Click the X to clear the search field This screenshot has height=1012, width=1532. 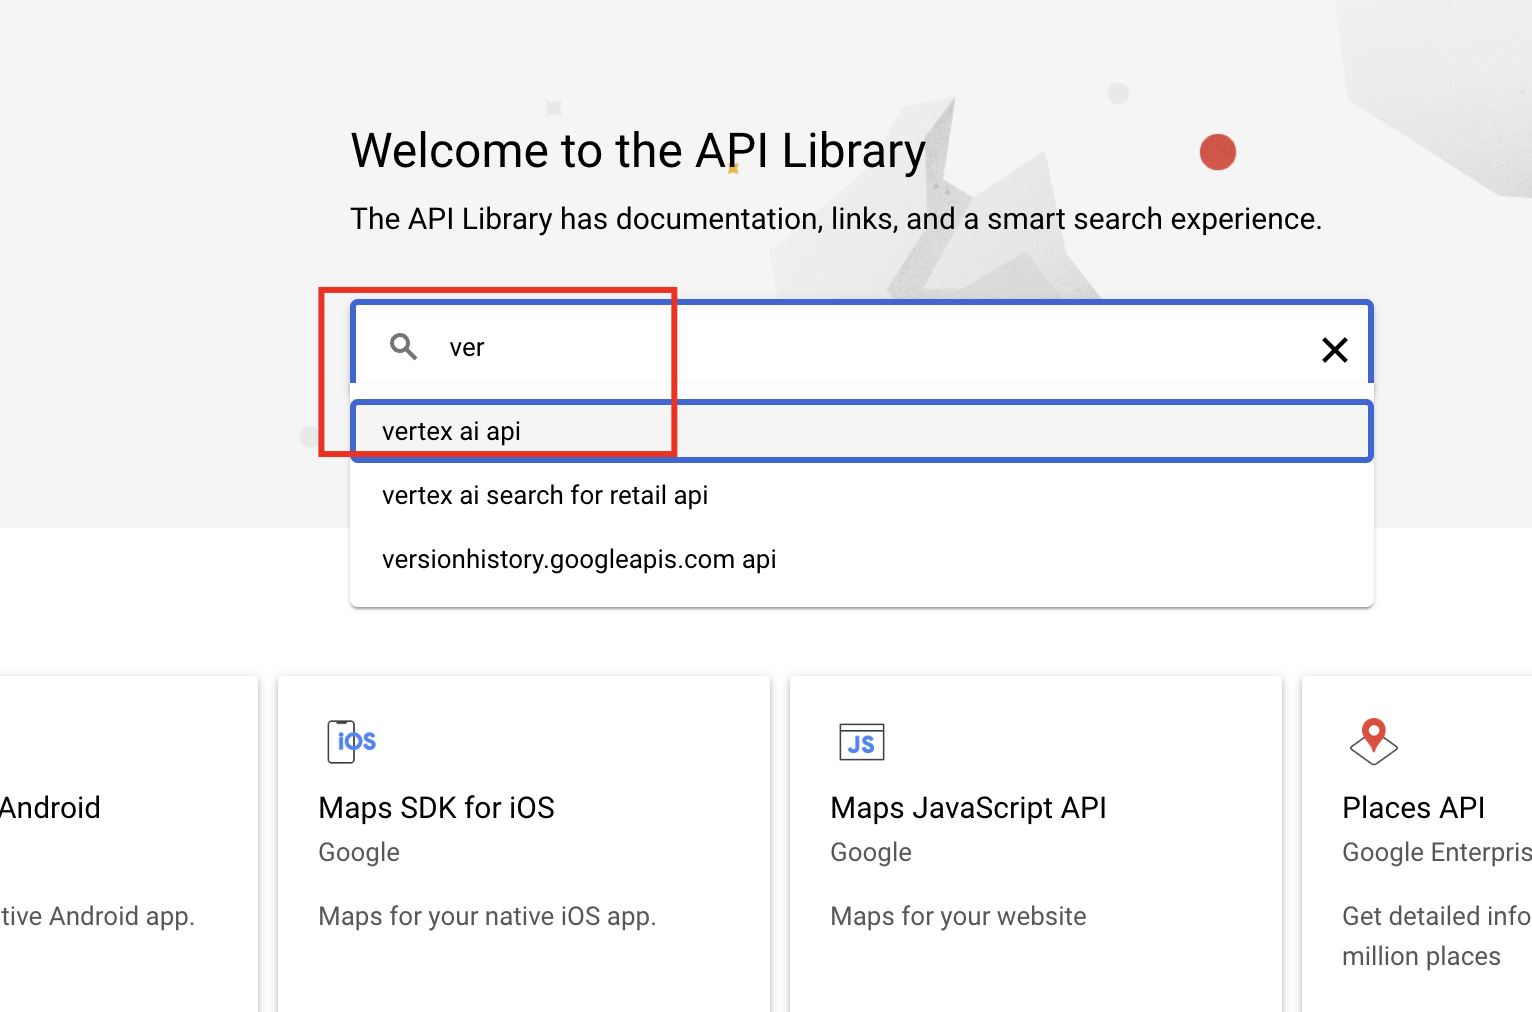[x=1334, y=350]
